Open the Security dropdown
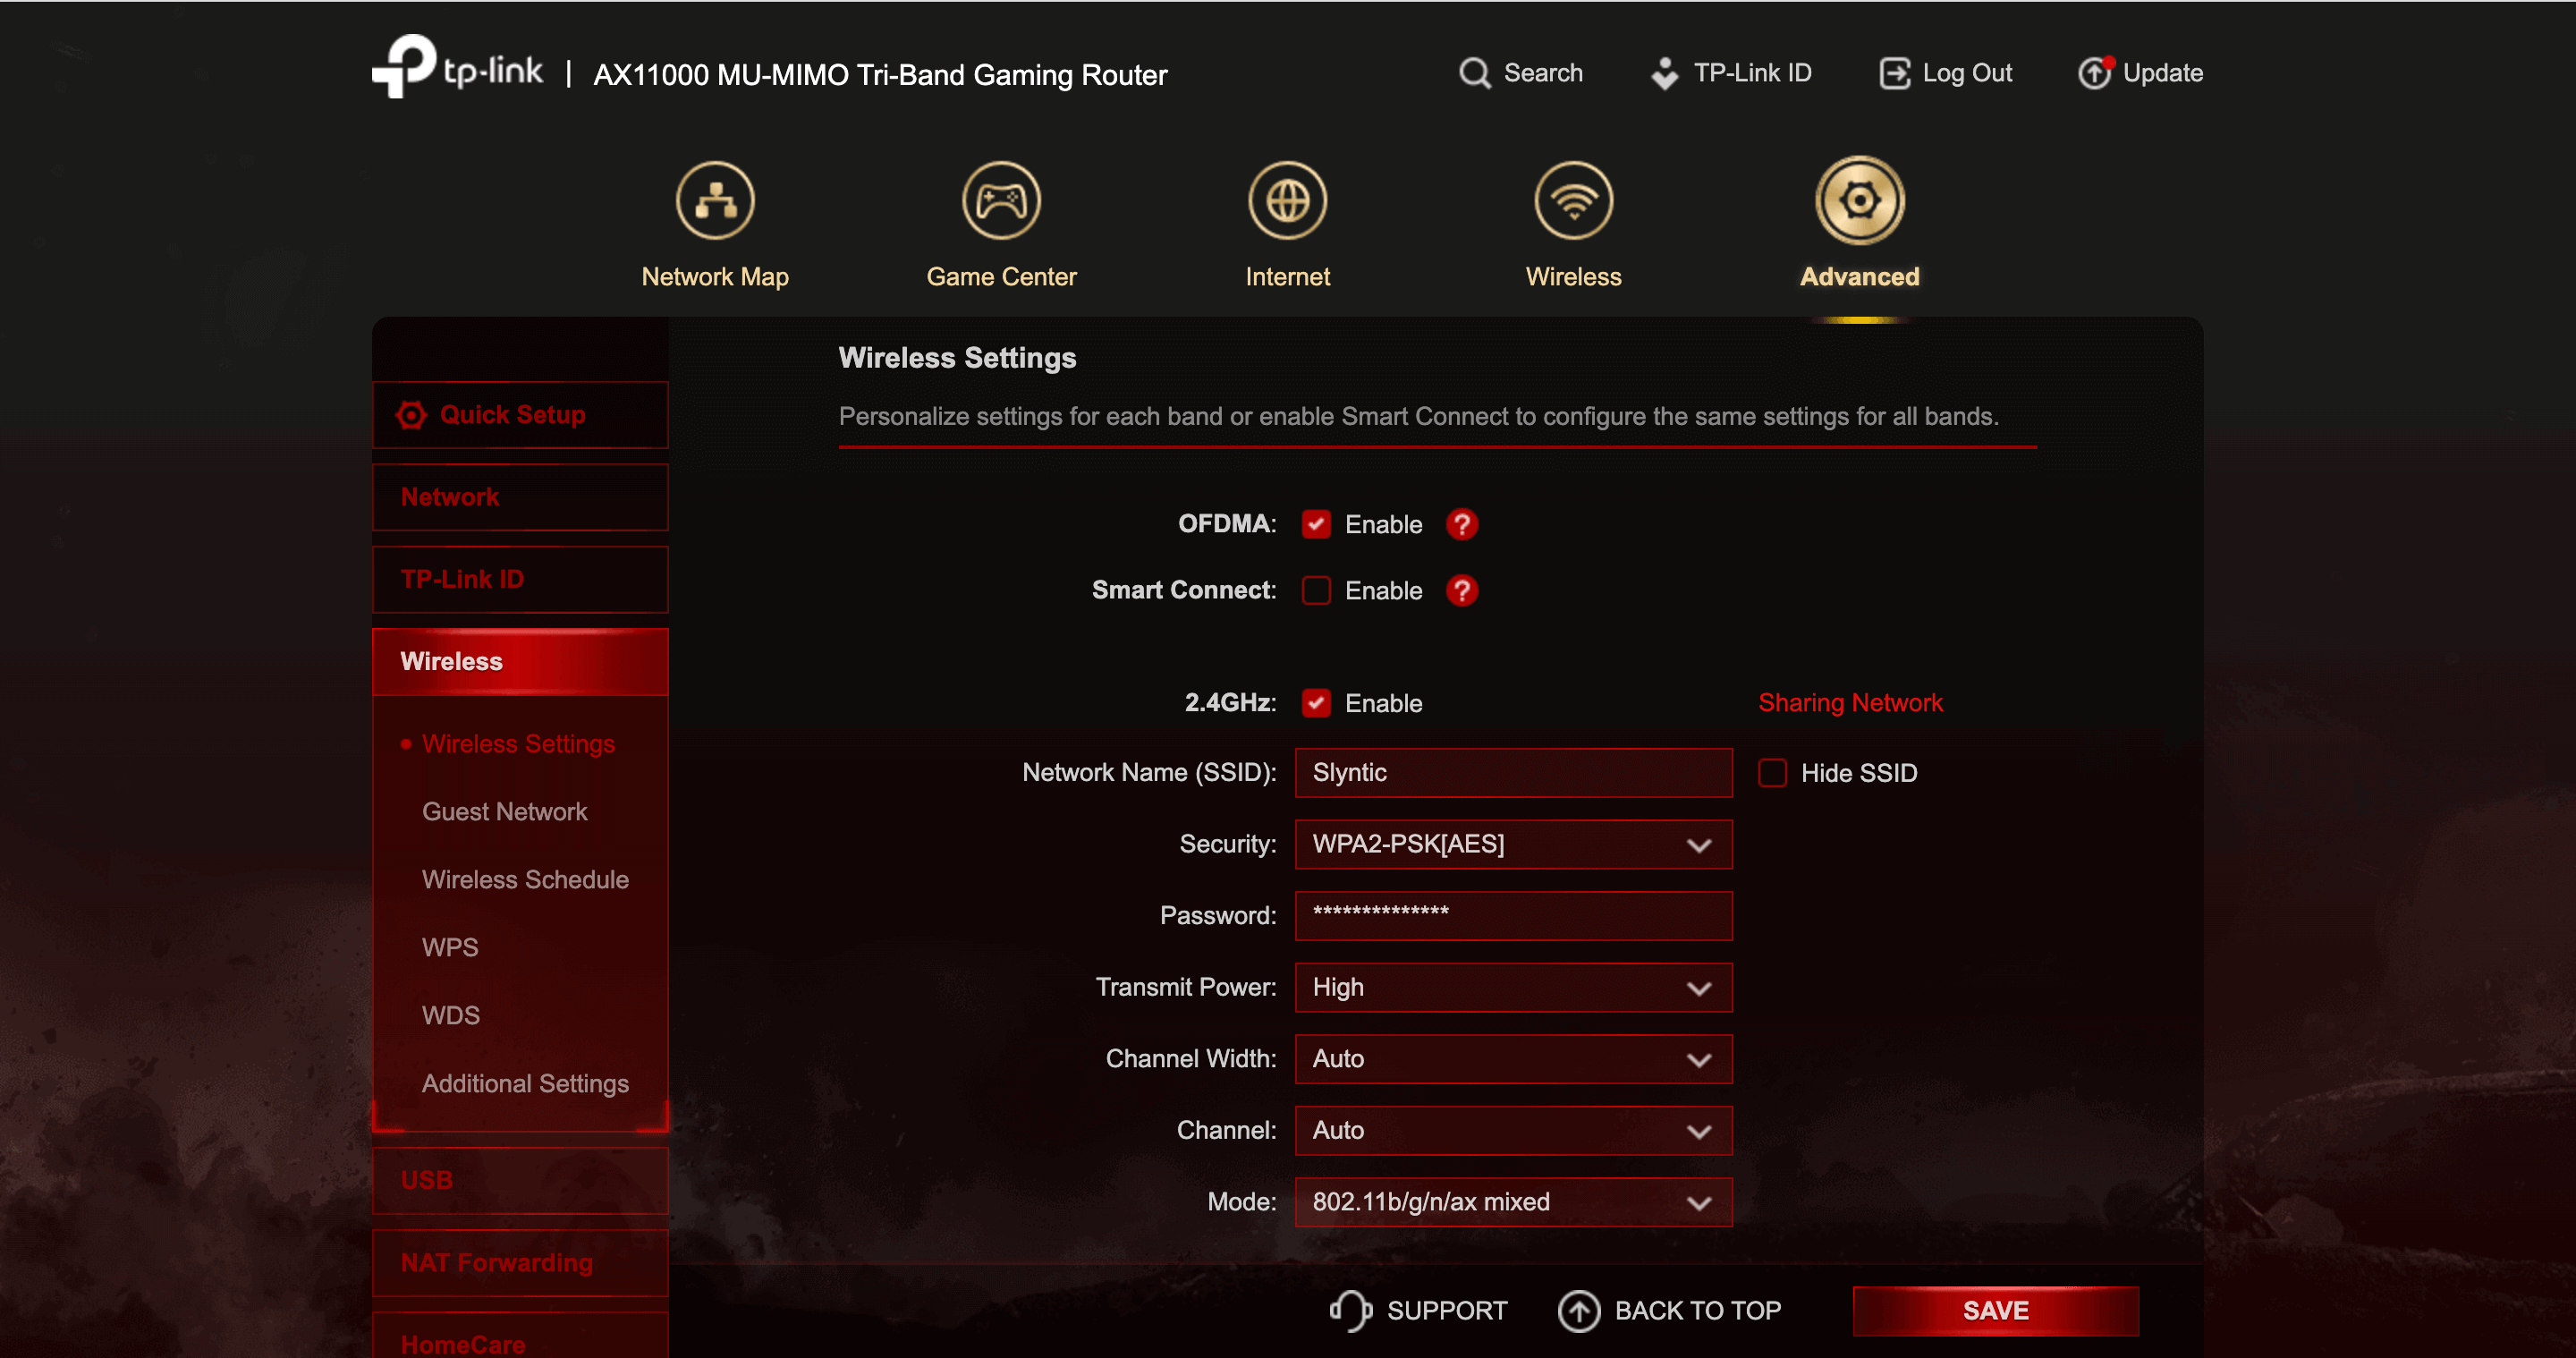The image size is (2576, 1358). click(1513, 845)
